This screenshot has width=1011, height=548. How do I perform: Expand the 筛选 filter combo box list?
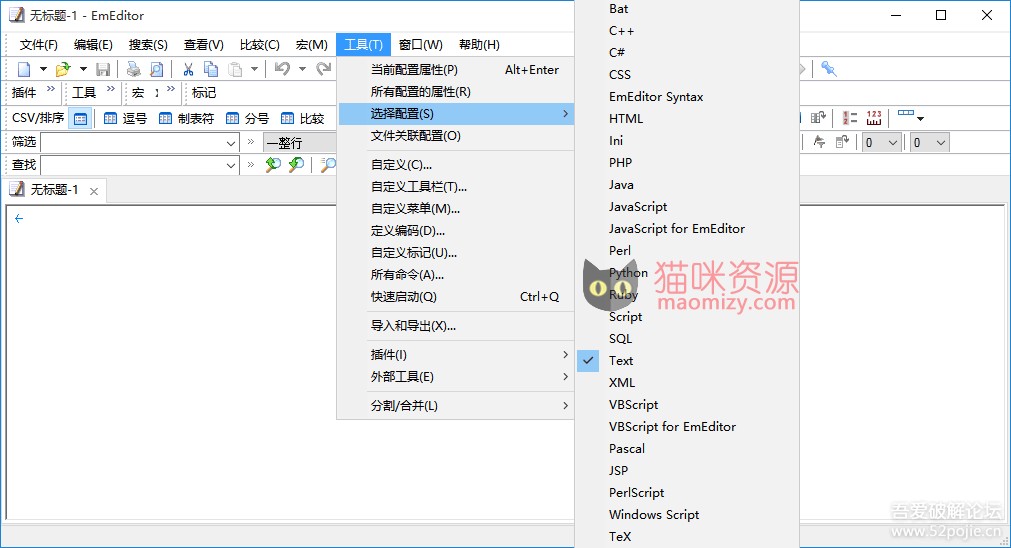tap(231, 142)
